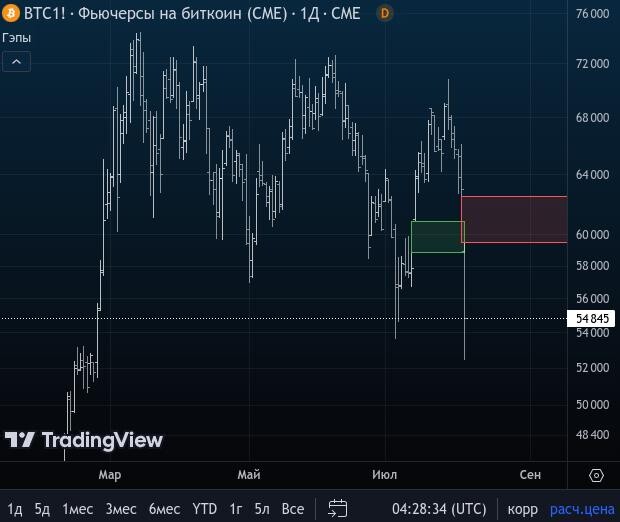Open the TradingView logo link
Viewport: 620px width, 522px height.
[x=84, y=440]
